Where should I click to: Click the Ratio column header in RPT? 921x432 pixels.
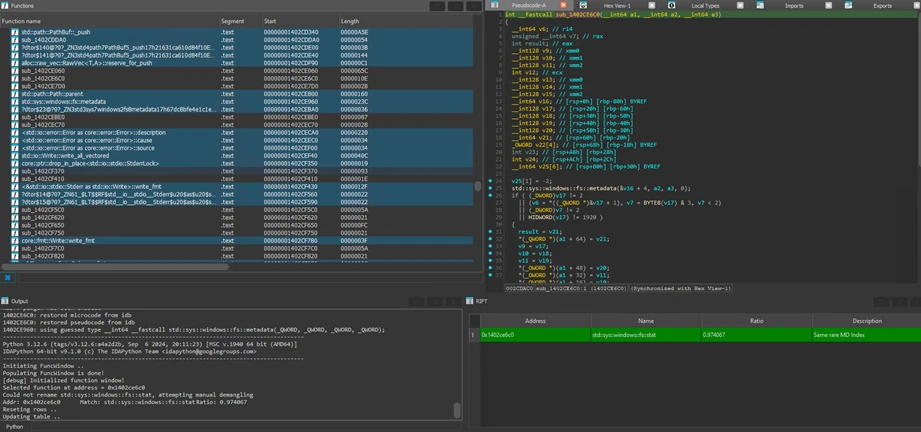tap(756, 321)
